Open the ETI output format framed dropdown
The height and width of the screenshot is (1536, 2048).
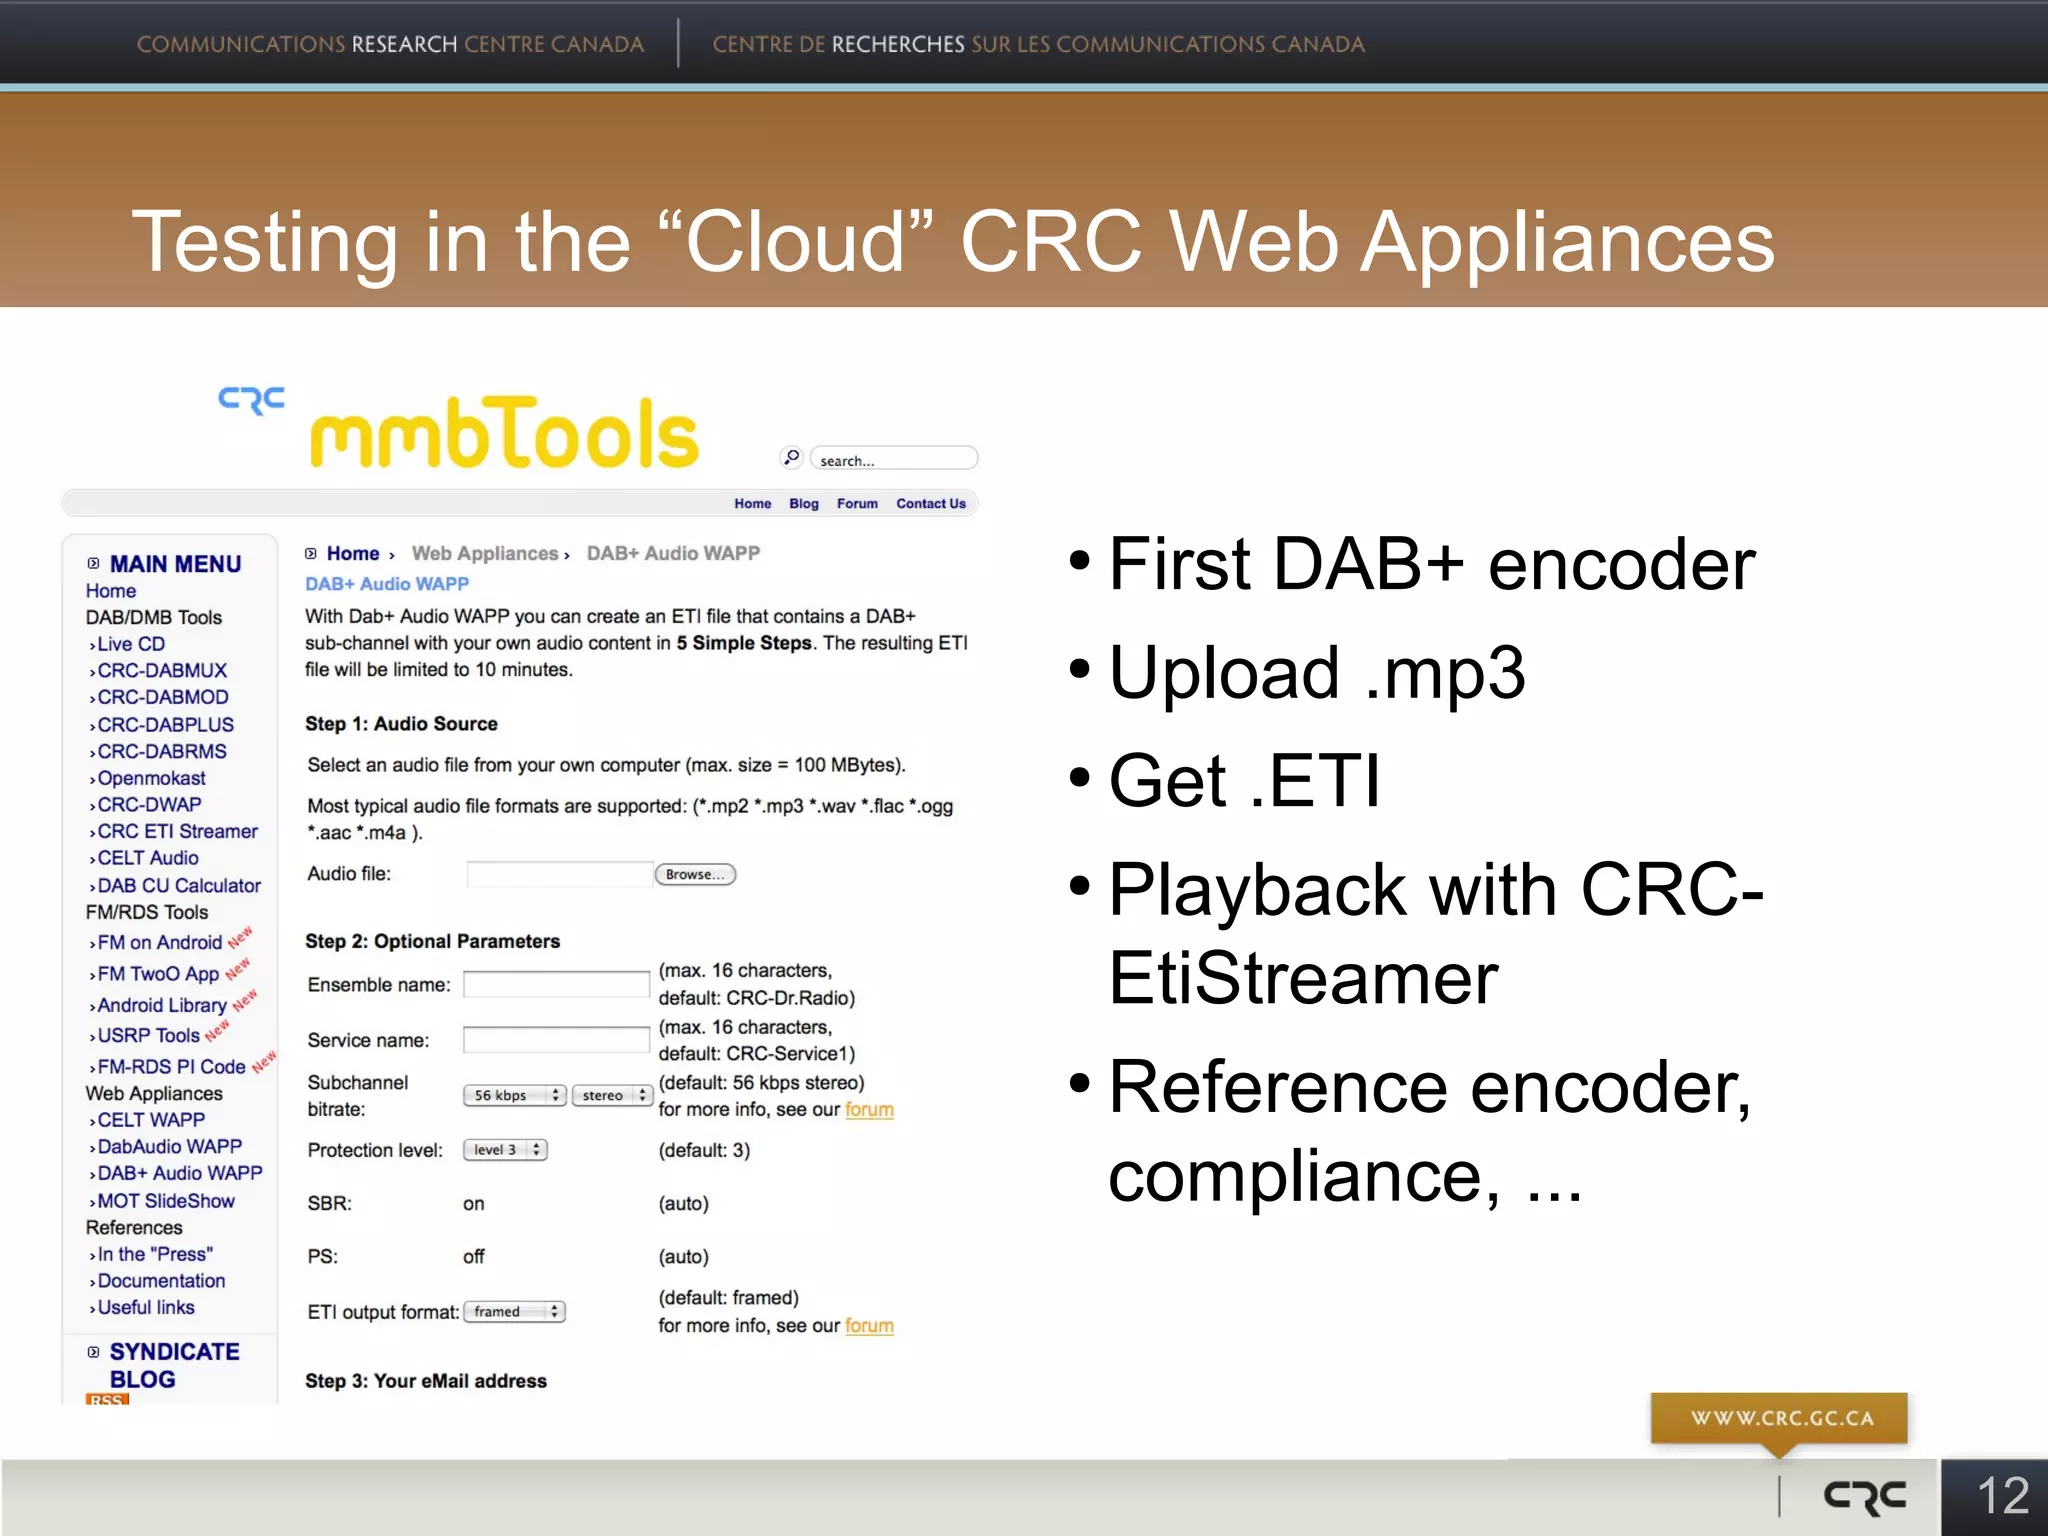514,1311
